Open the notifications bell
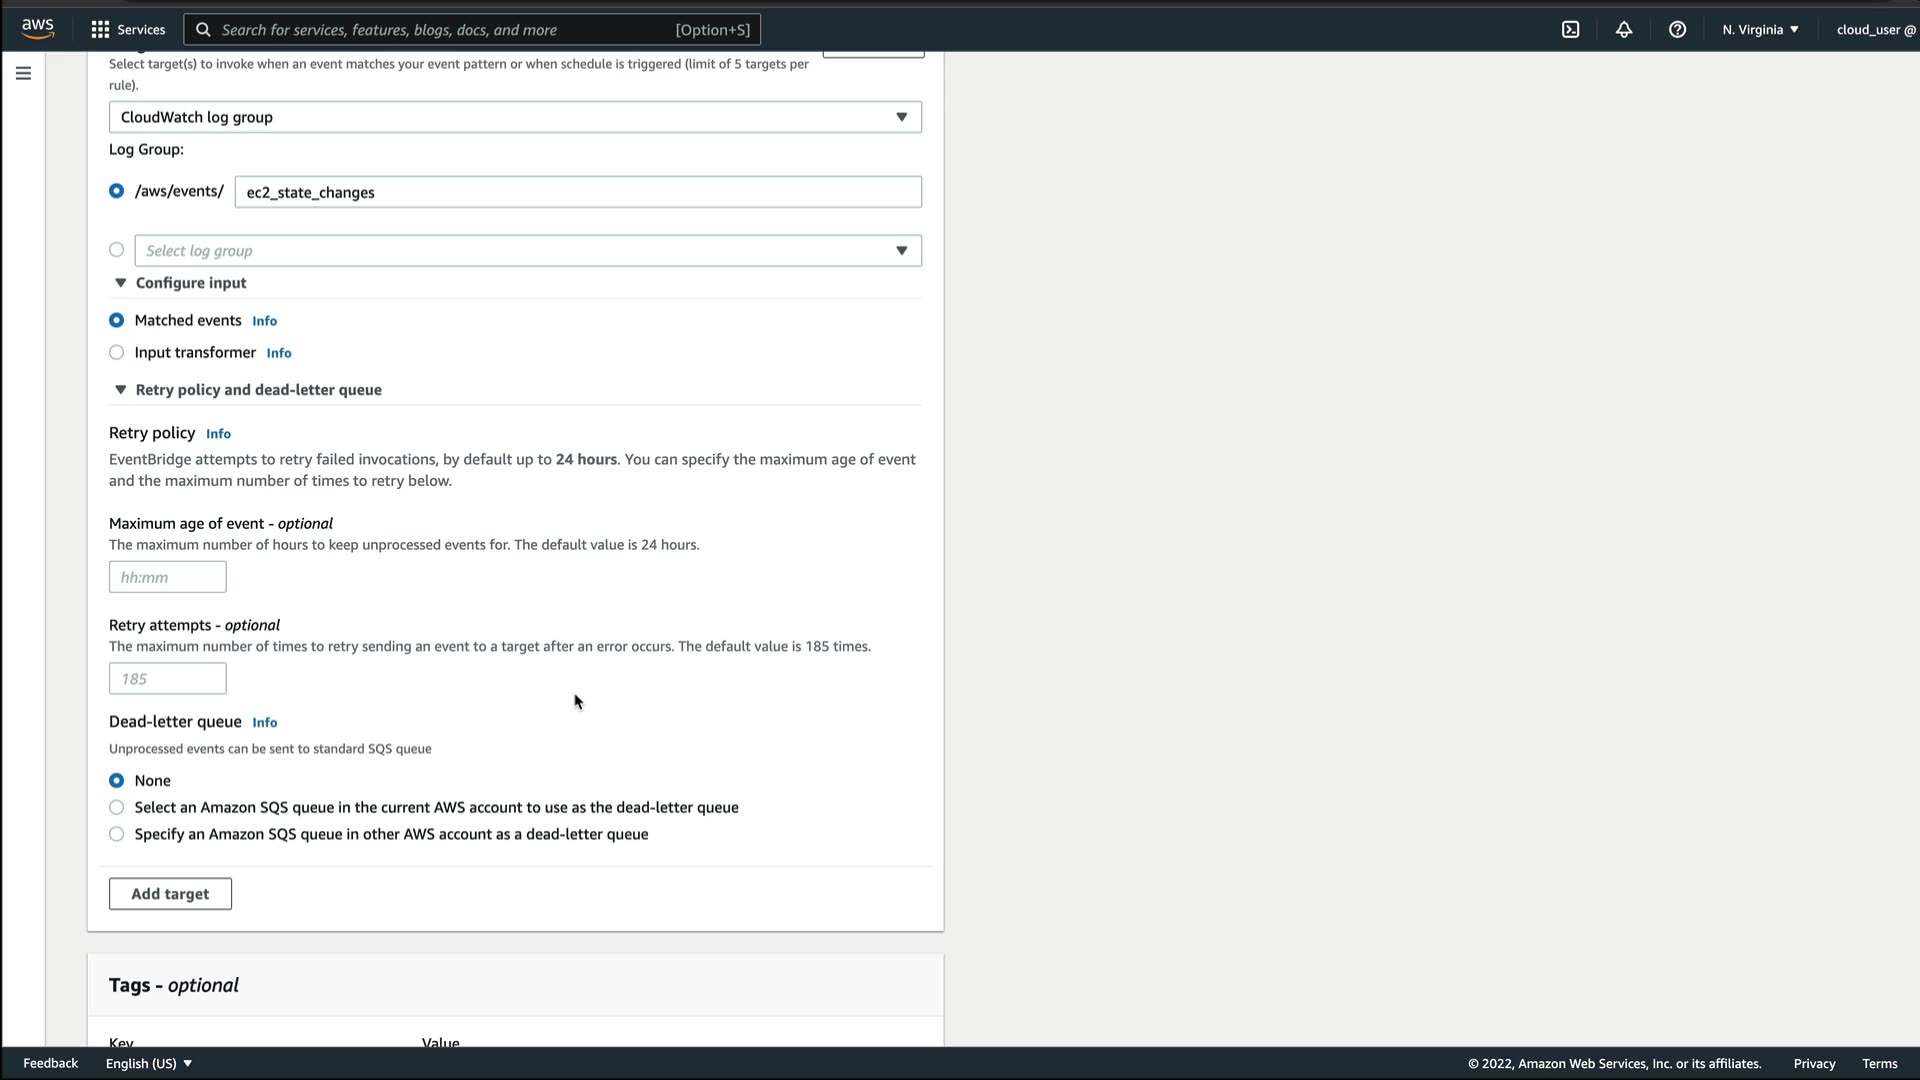Viewport: 1920px width, 1080px height. coord(1624,29)
